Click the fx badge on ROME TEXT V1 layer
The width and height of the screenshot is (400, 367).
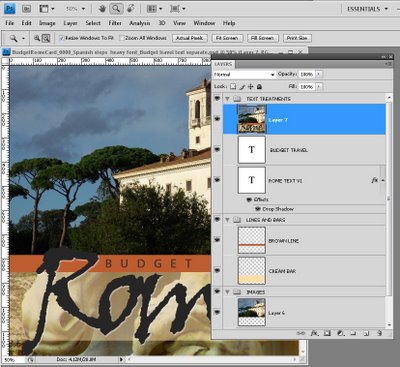tap(374, 180)
